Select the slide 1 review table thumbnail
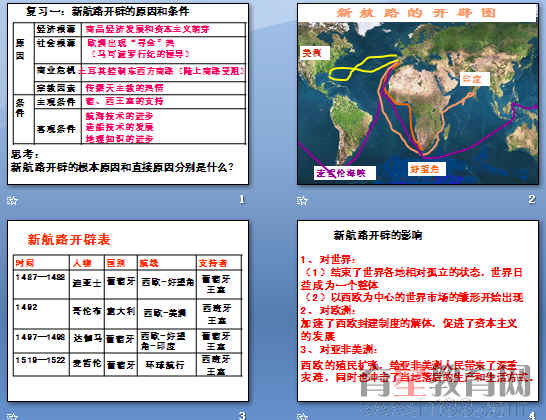This screenshot has width=546, height=420. pyautogui.click(x=128, y=94)
